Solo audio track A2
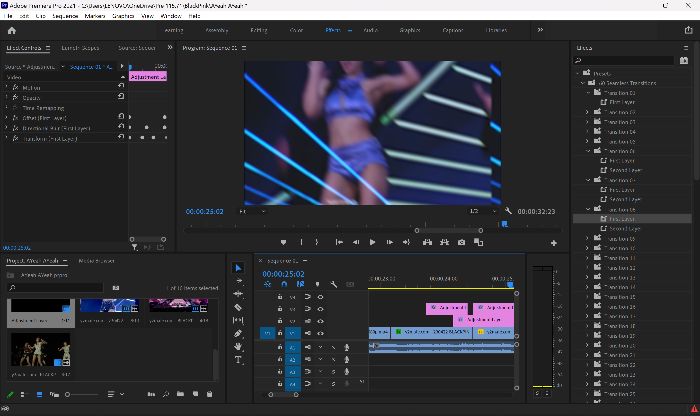 tap(333, 359)
